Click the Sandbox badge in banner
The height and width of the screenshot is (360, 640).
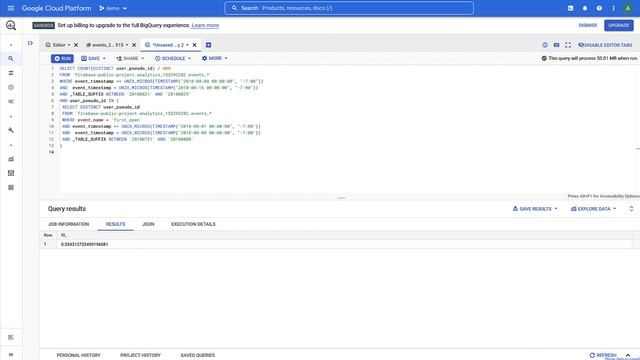(x=43, y=25)
